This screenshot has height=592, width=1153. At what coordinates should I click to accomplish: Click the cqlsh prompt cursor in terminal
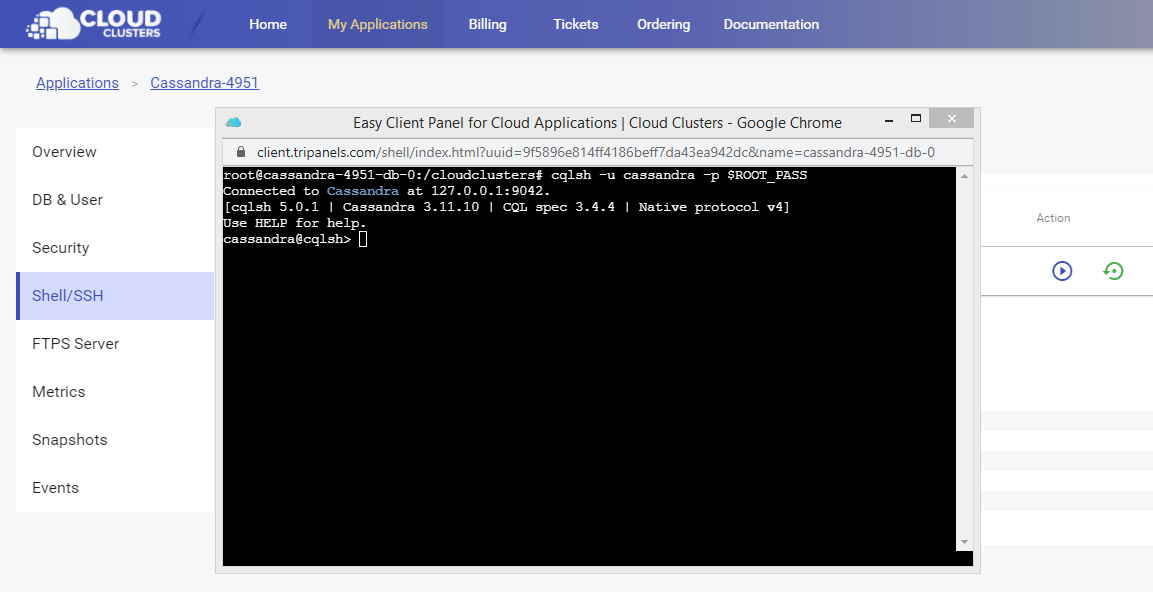(x=363, y=239)
